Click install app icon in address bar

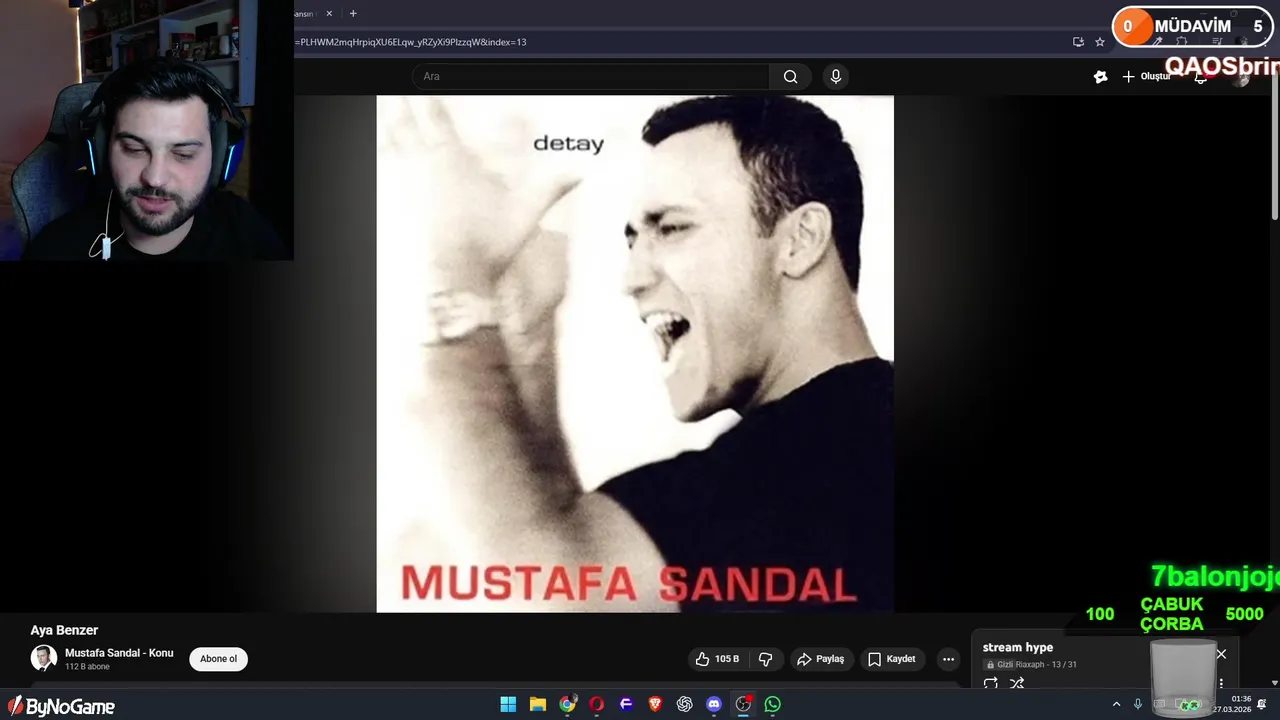click(1078, 42)
